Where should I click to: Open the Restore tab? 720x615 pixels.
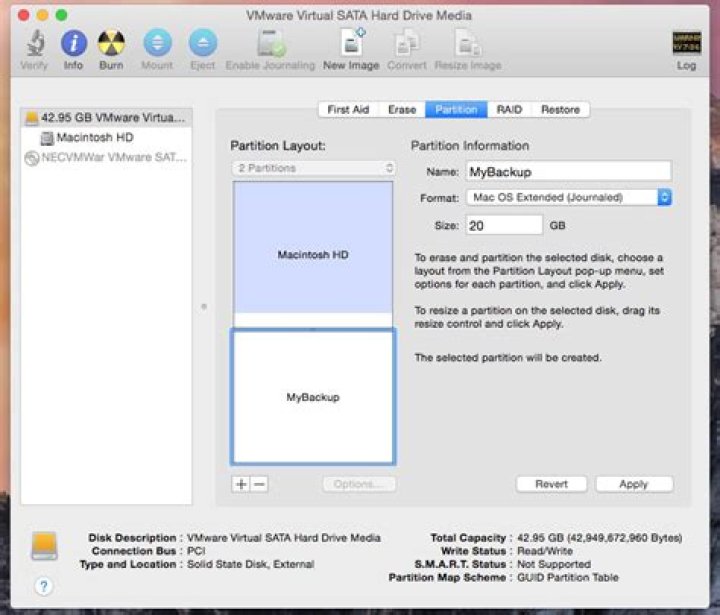coord(560,109)
